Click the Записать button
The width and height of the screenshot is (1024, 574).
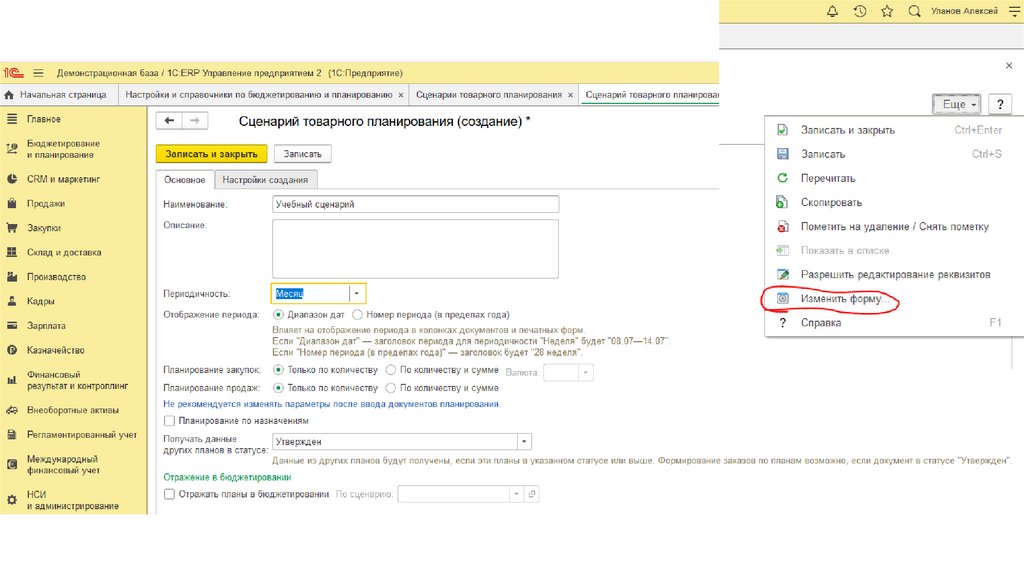point(302,154)
